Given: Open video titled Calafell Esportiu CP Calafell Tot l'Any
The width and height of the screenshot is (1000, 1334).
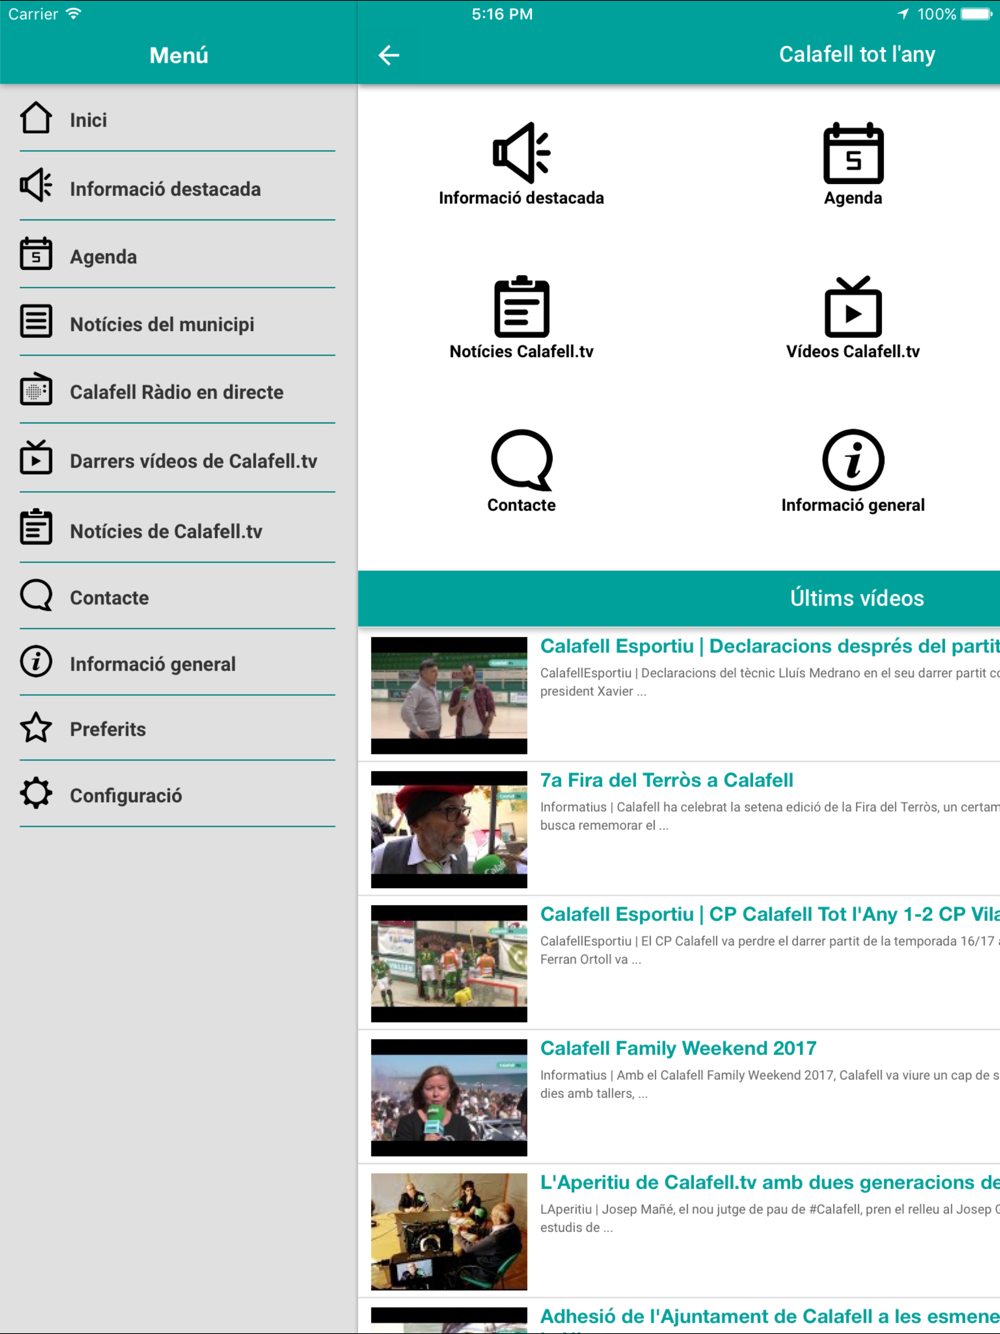Looking at the screenshot, I should pyautogui.click(x=770, y=914).
